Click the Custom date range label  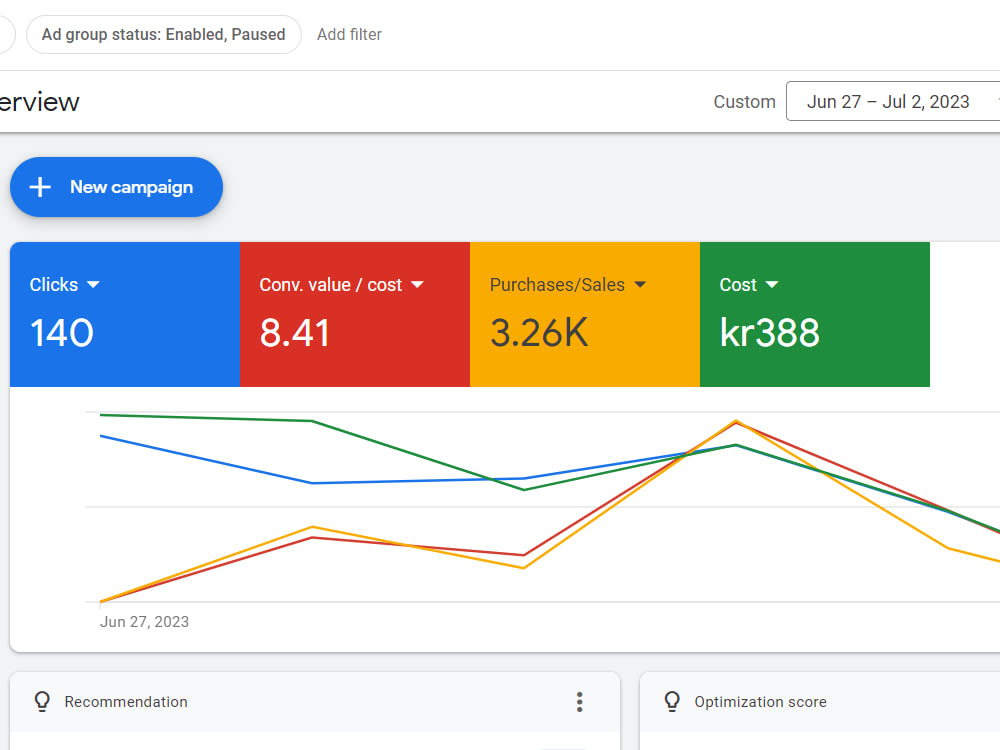click(x=744, y=101)
